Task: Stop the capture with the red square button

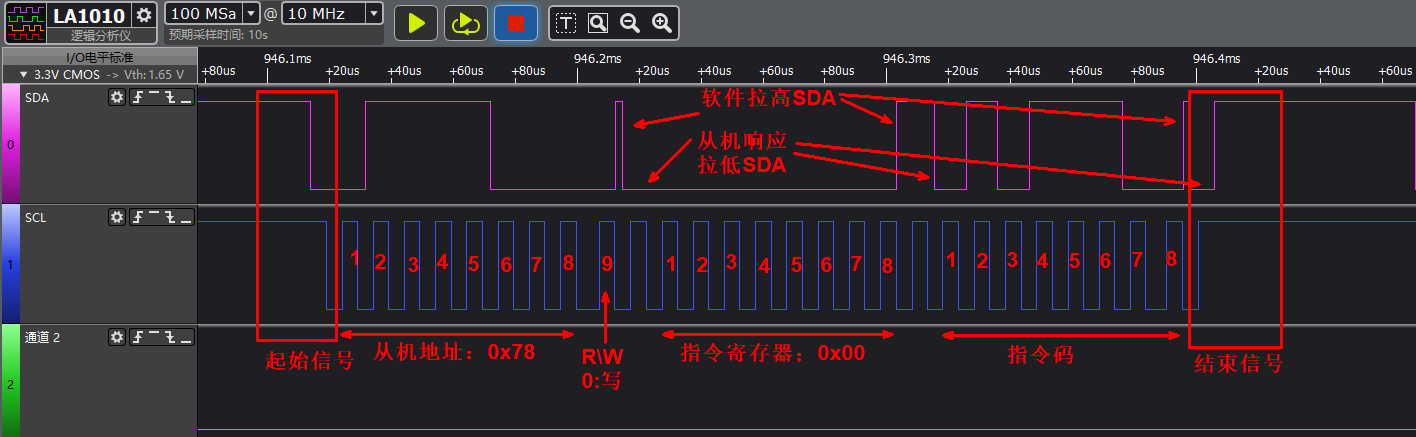Action: (x=515, y=22)
